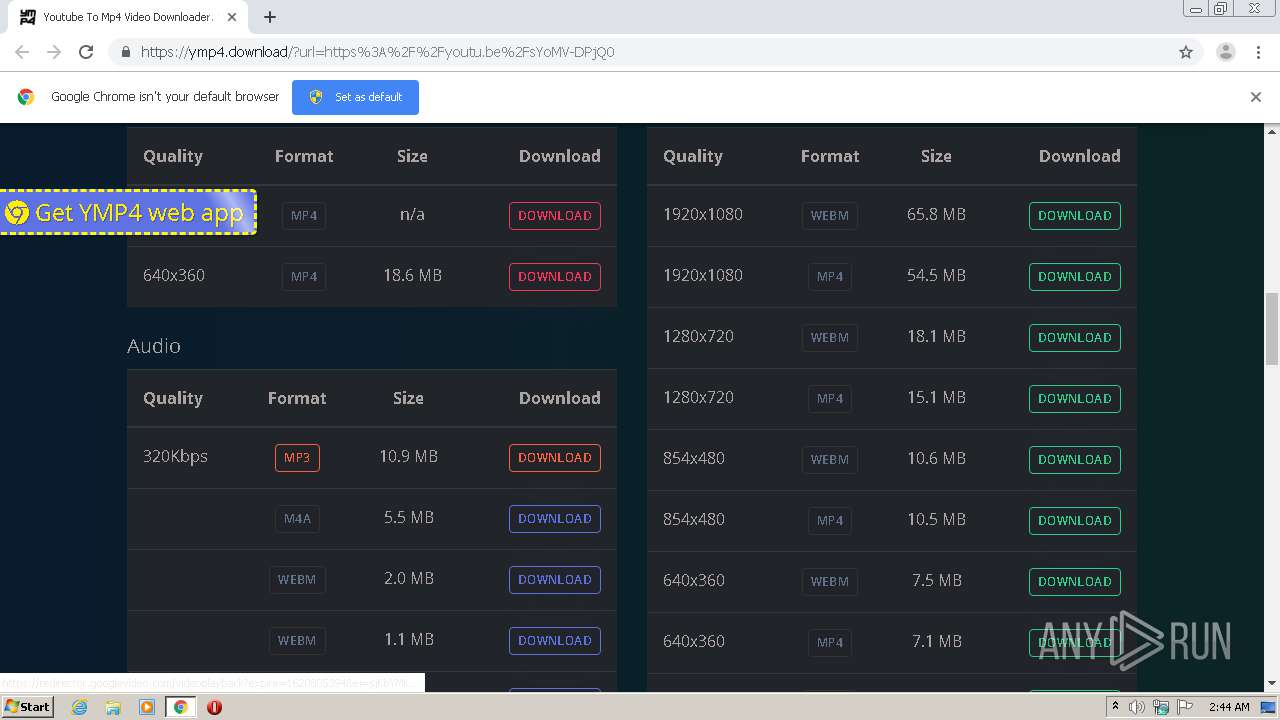Download the 10.6 MB 854x480 WEBM

point(1075,460)
